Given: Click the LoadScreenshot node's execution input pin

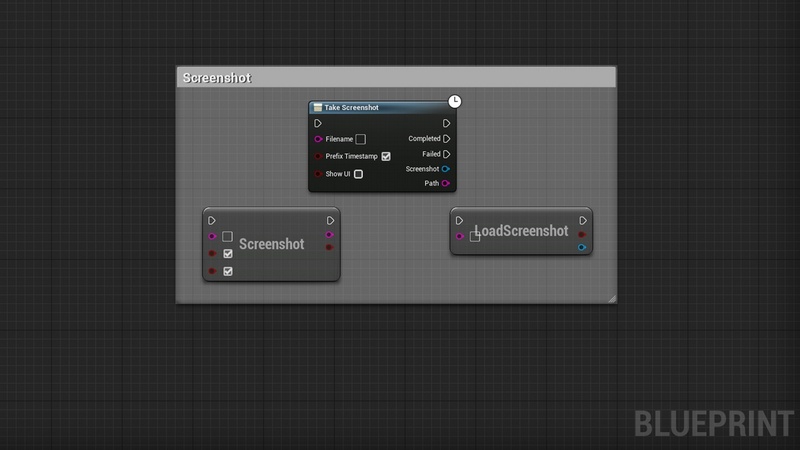Looking at the screenshot, I should [x=460, y=221].
